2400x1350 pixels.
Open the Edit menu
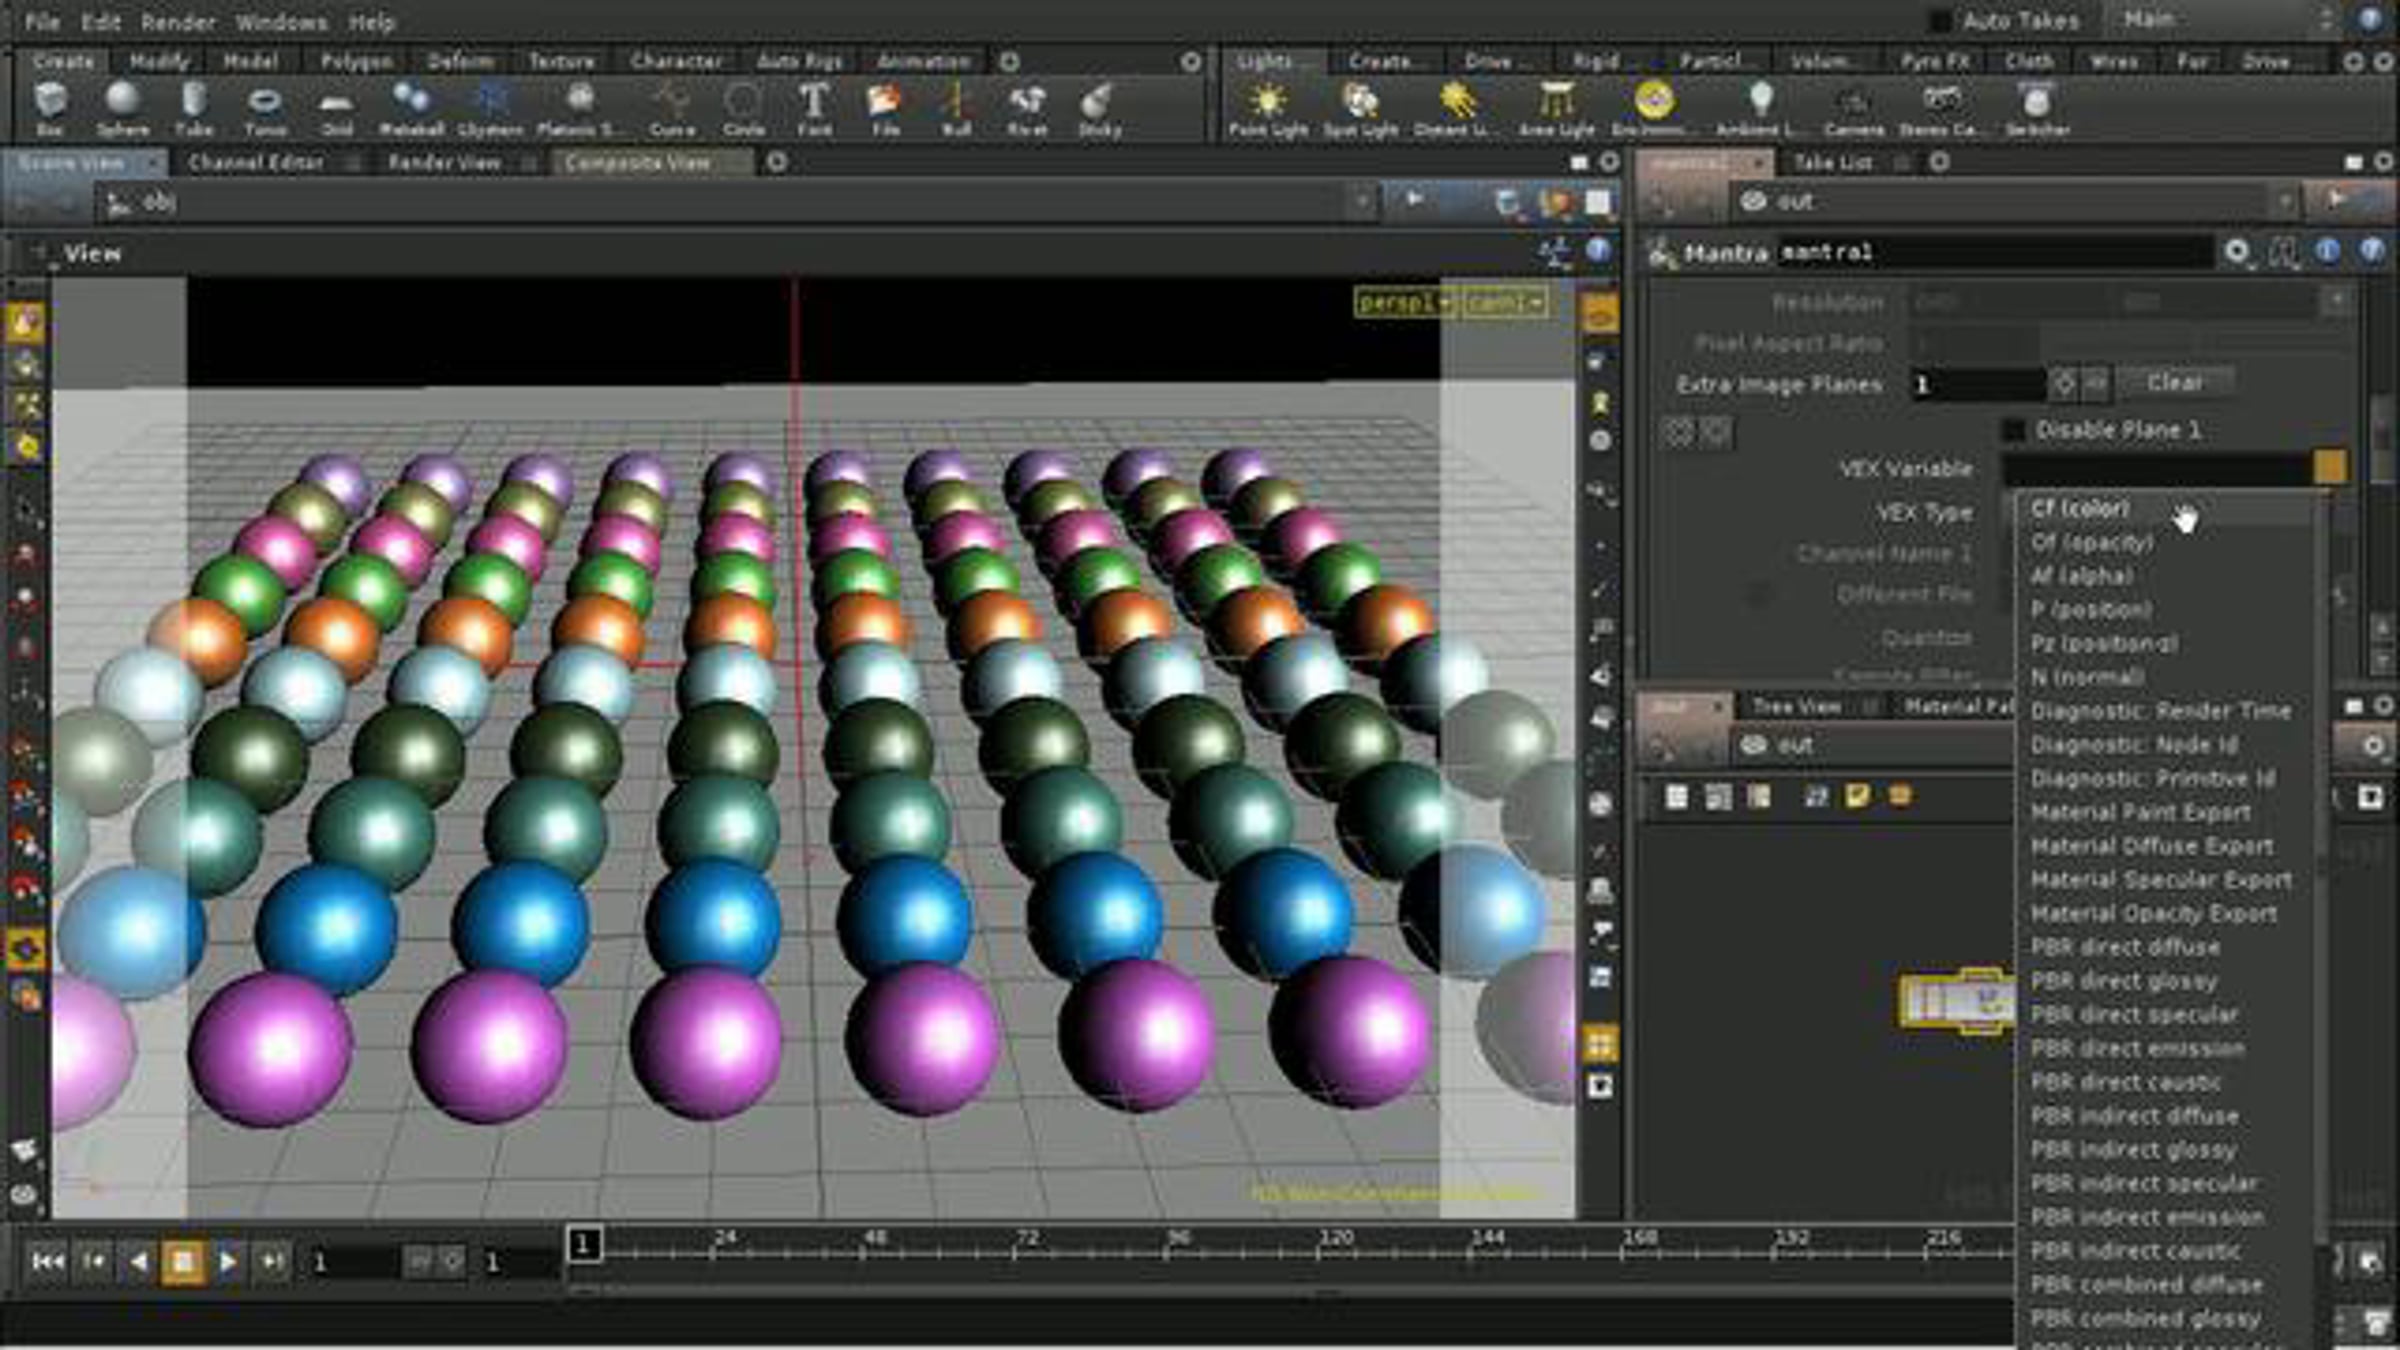101,22
